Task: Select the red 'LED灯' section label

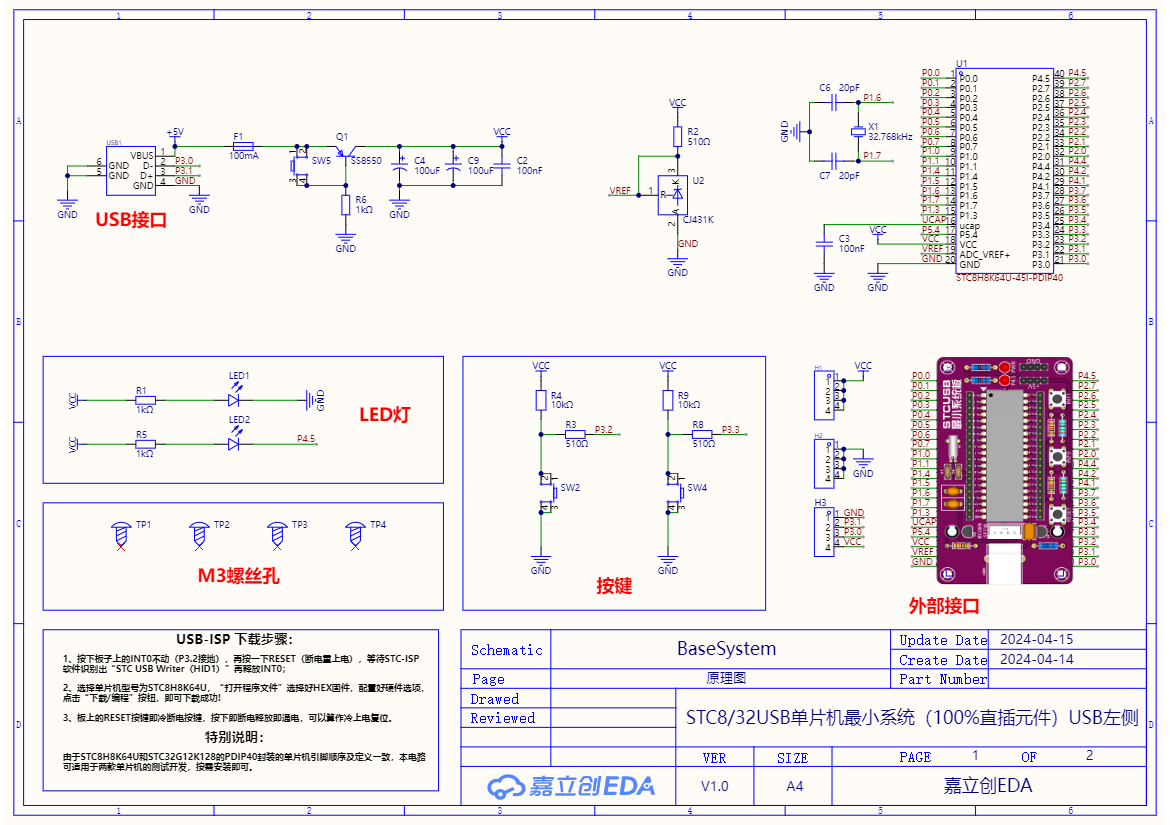Action: pyautogui.click(x=385, y=415)
